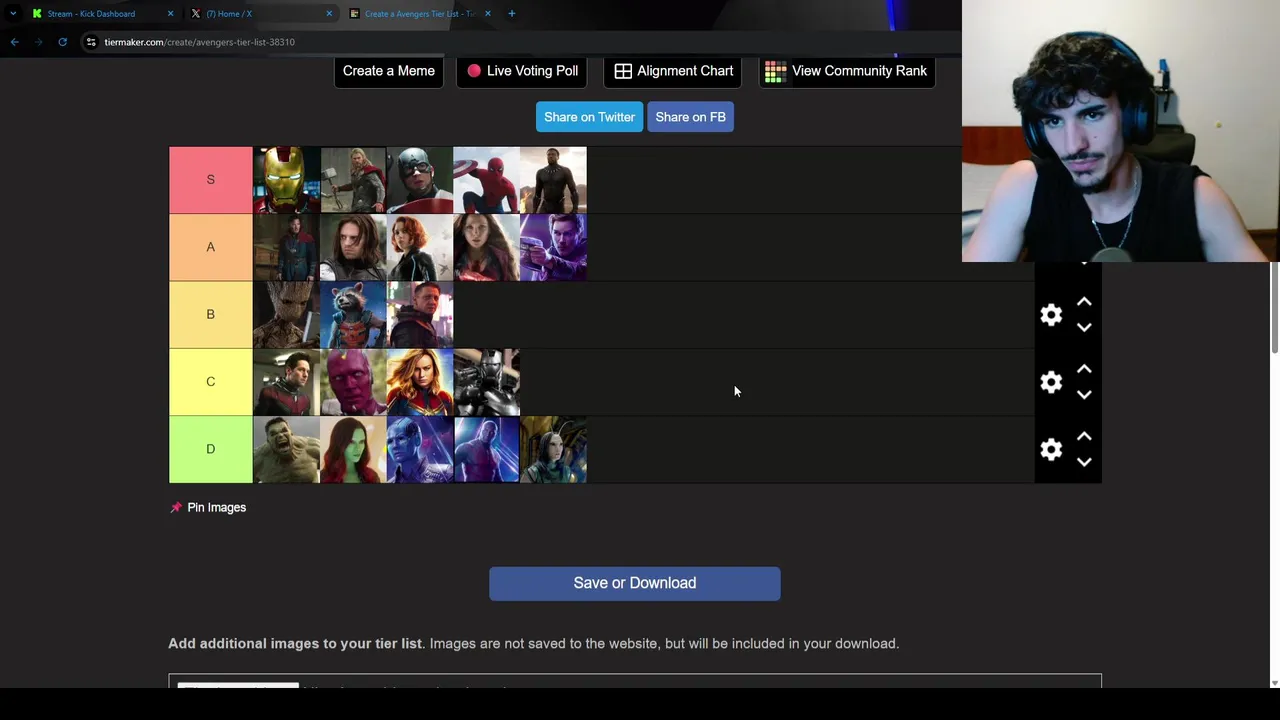
Task: Click Share on Twitter
Action: point(589,117)
